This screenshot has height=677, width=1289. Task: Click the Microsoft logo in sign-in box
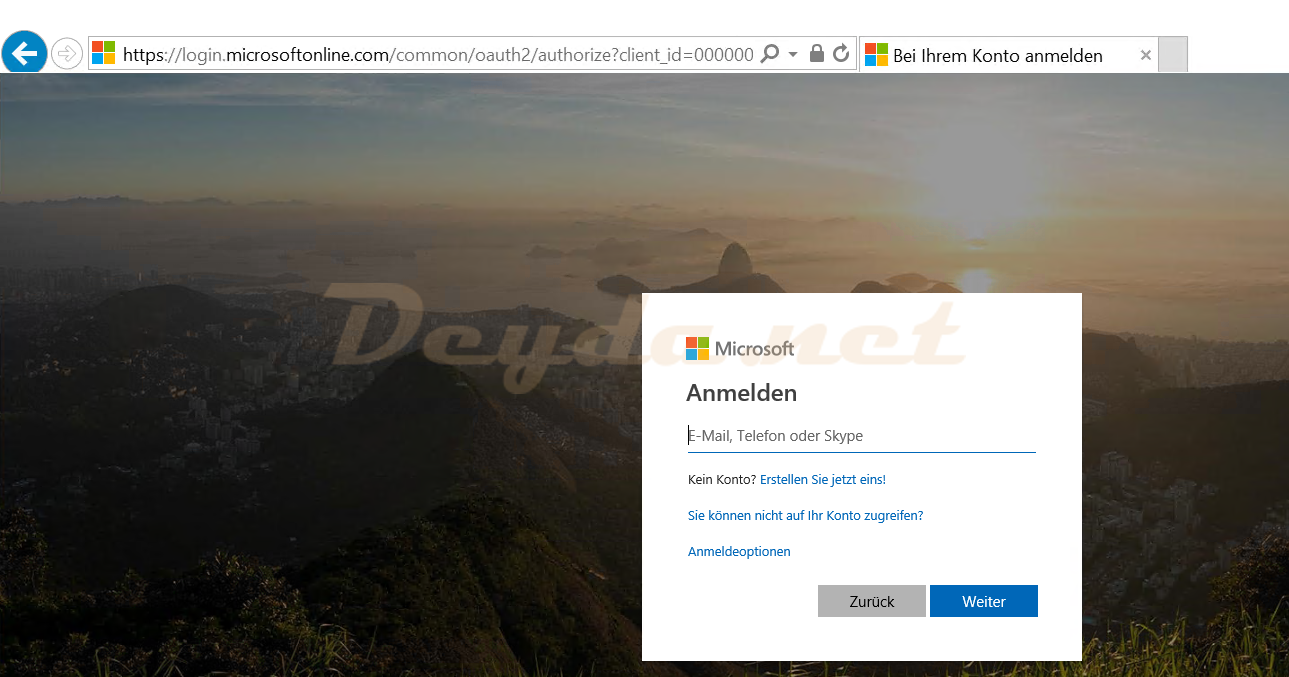740,348
